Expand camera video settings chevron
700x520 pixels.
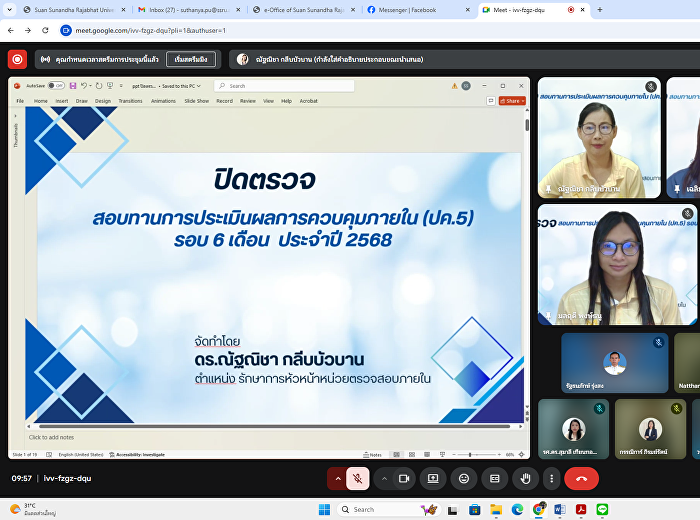384,478
